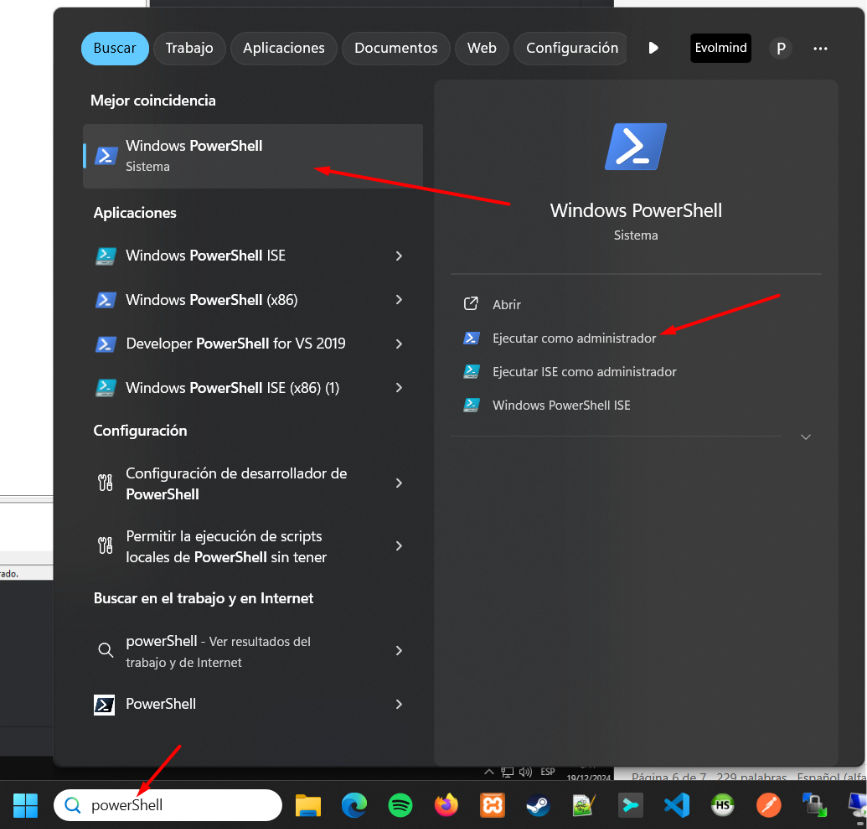Open the Windows Start menu
Viewport: 867px width, 829px height.
click(25, 805)
